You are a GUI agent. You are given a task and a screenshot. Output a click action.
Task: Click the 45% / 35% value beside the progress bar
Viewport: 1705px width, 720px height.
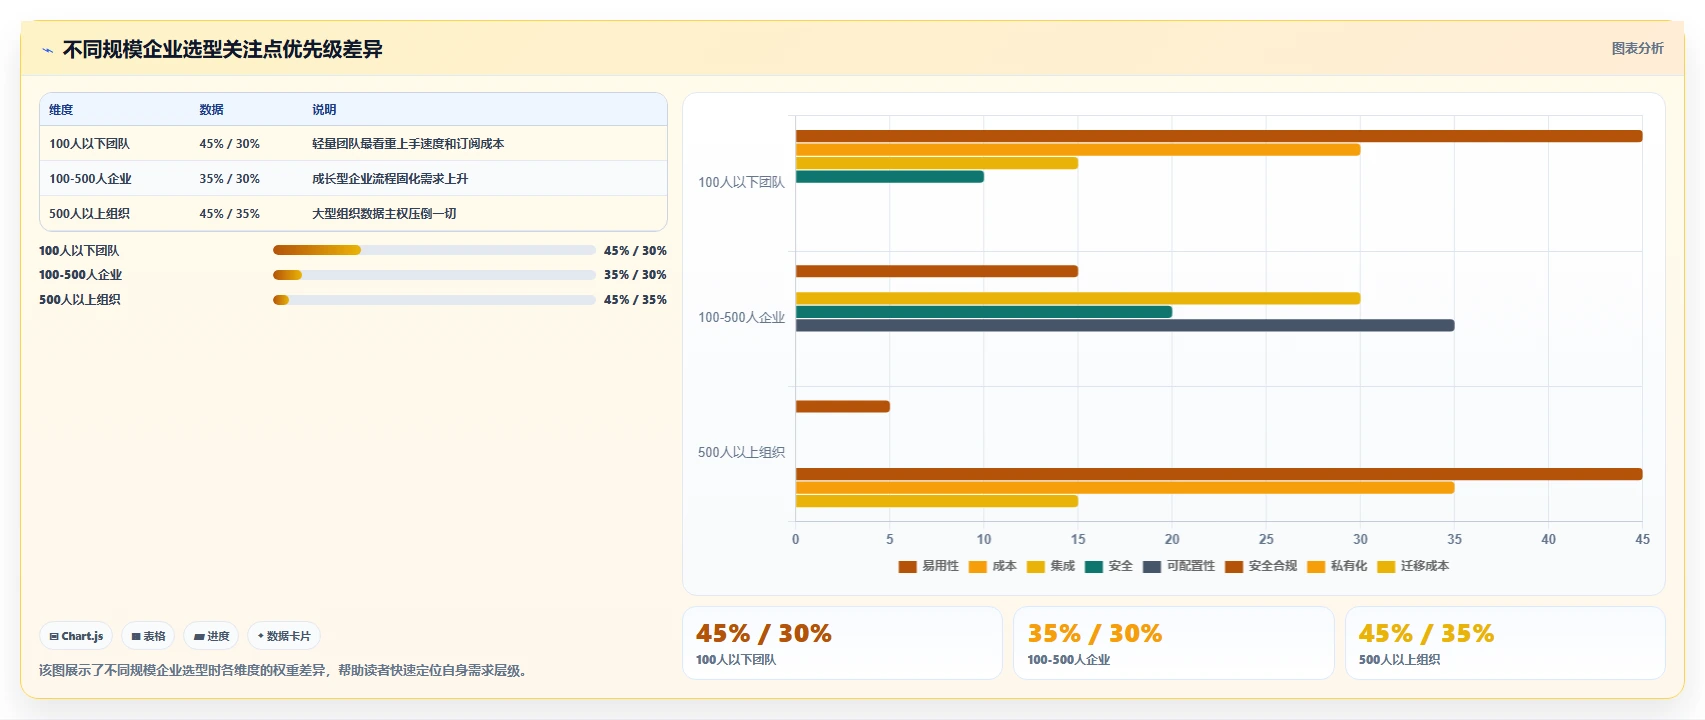pos(635,300)
